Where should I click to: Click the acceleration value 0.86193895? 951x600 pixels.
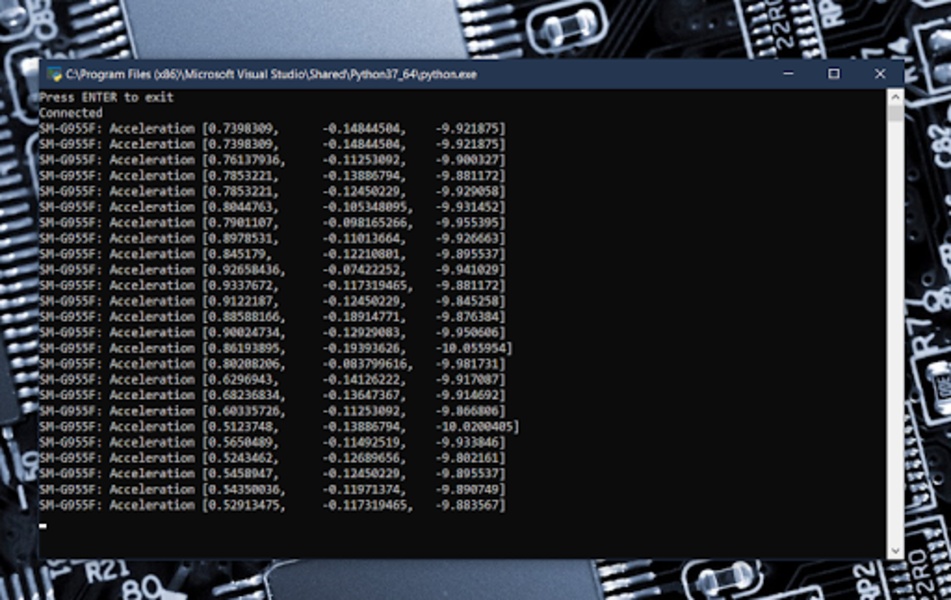[245, 348]
